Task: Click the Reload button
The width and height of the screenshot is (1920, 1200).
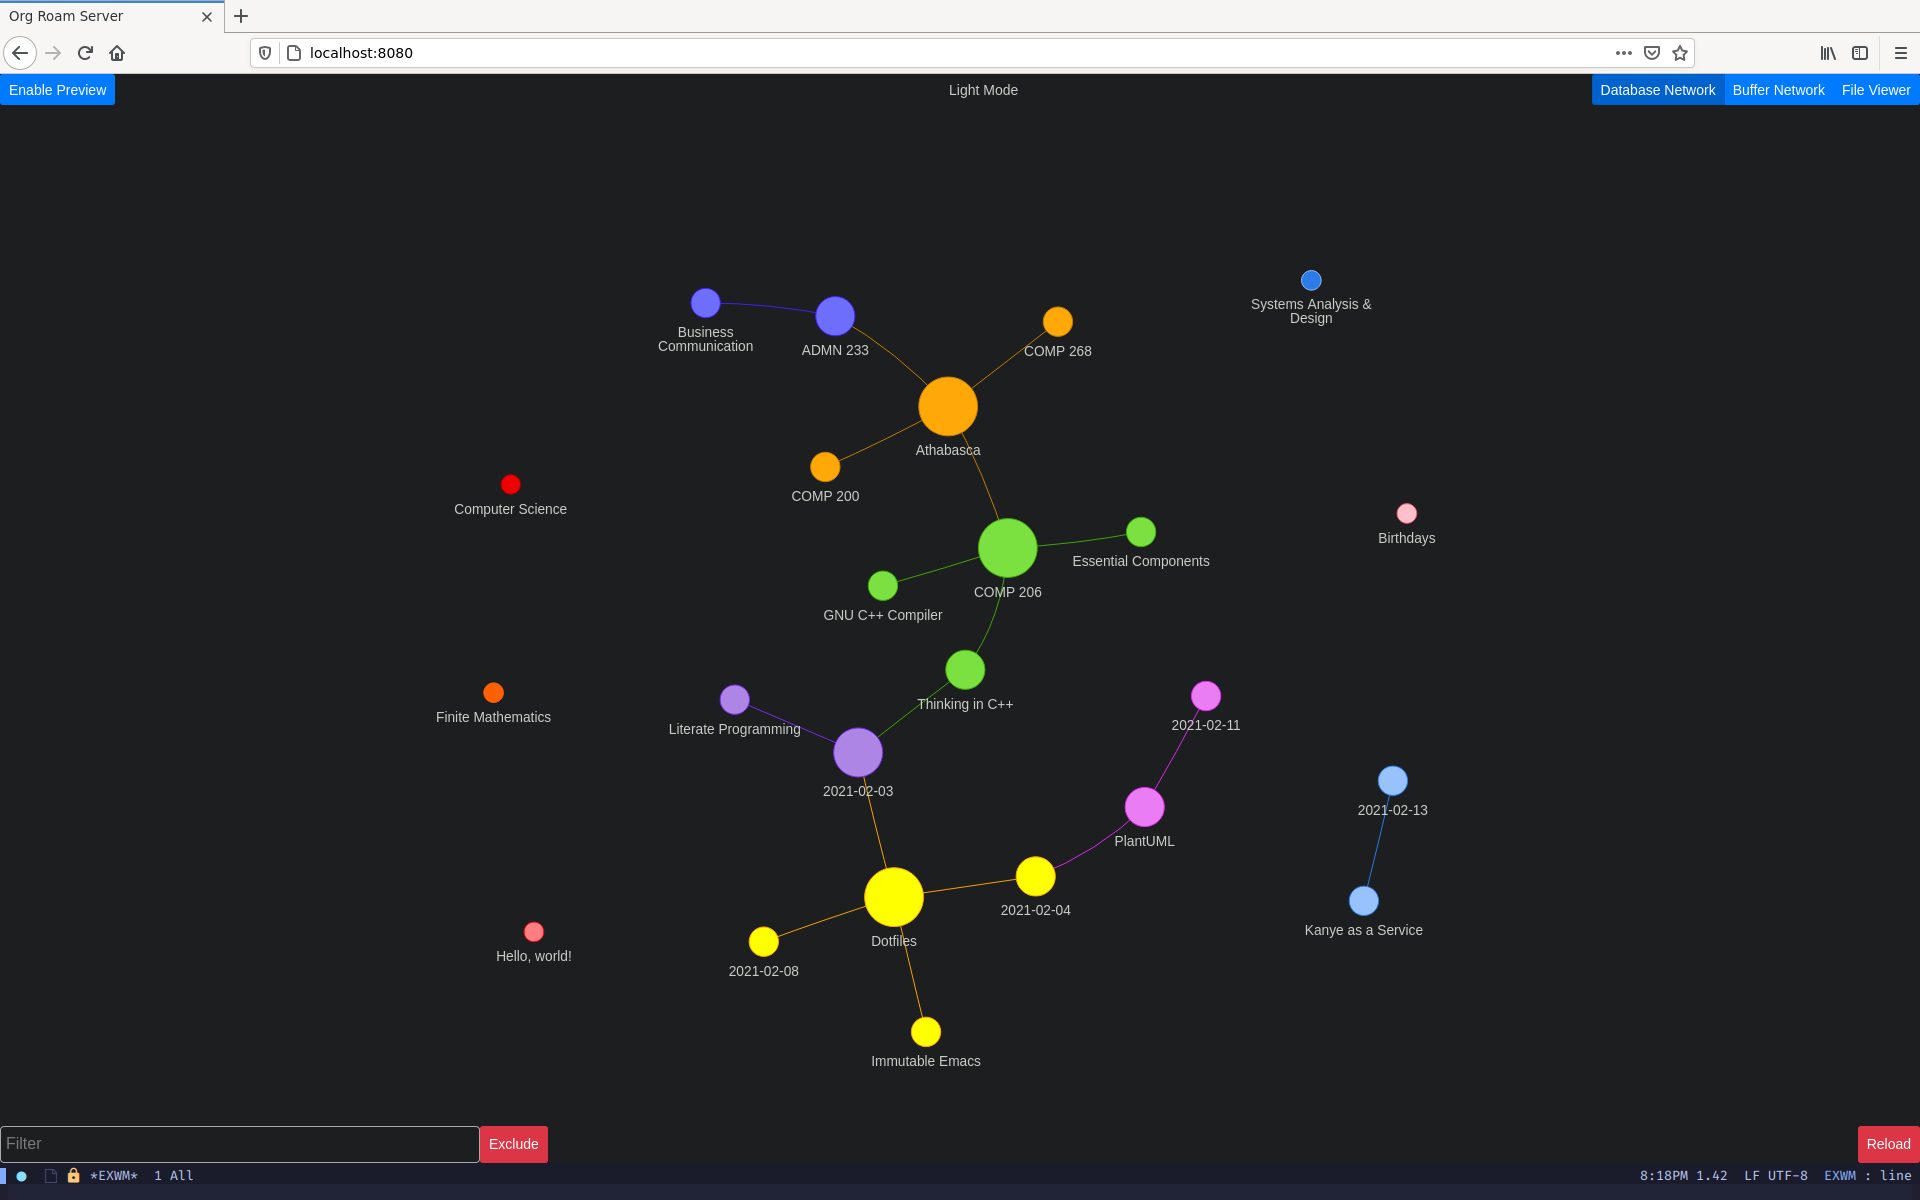Action: 1887,1143
